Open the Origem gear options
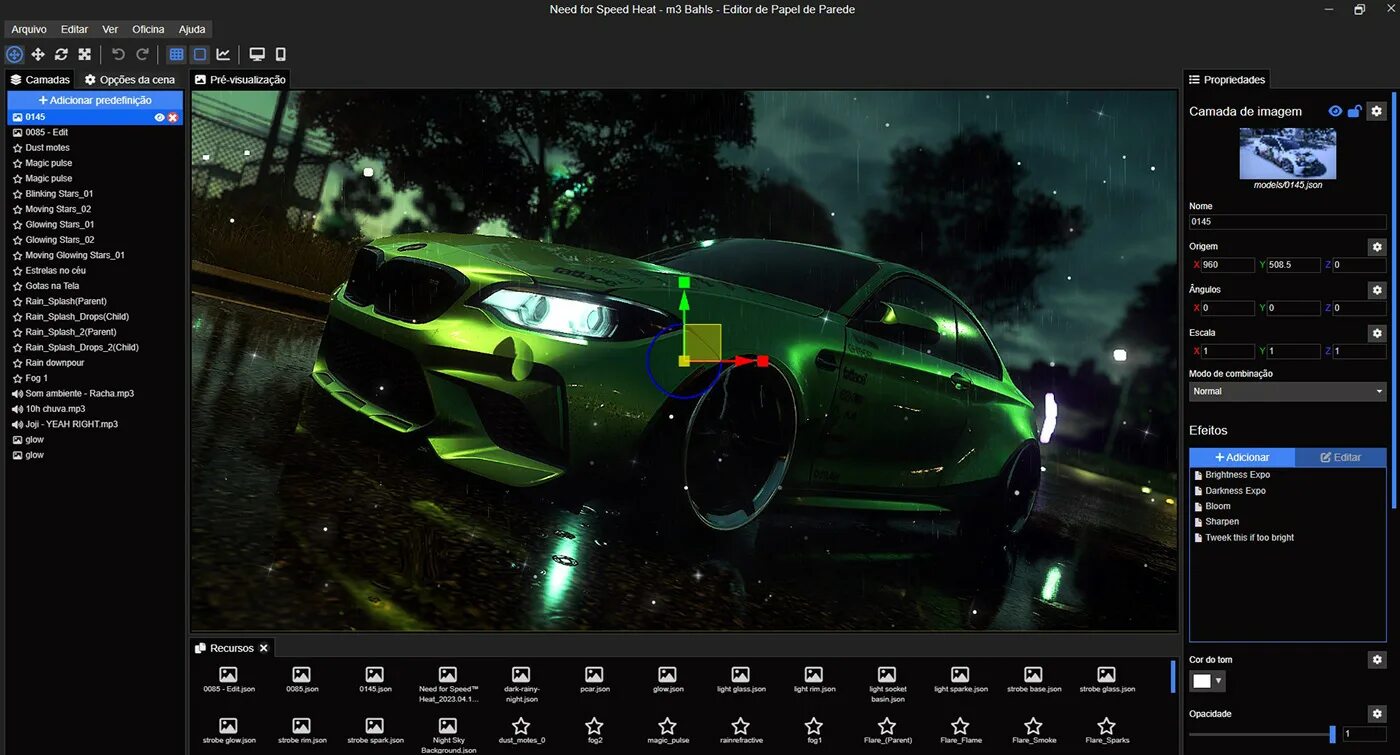The height and width of the screenshot is (755, 1400). click(1377, 247)
